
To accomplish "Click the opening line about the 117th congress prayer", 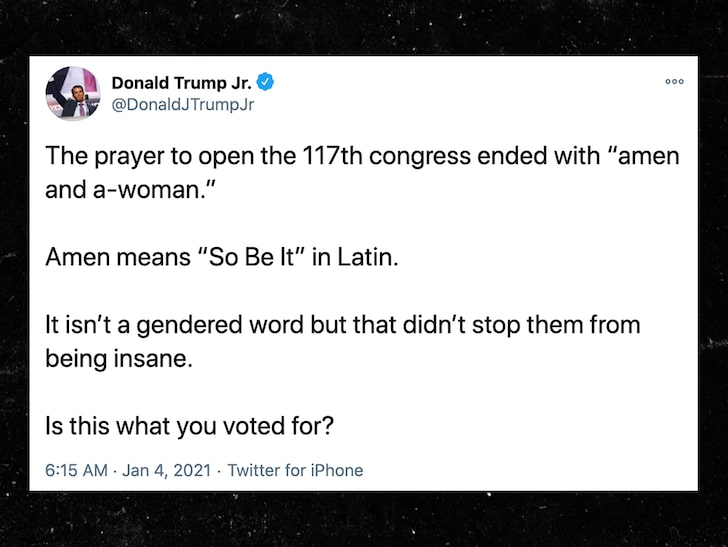I will (362, 156).
